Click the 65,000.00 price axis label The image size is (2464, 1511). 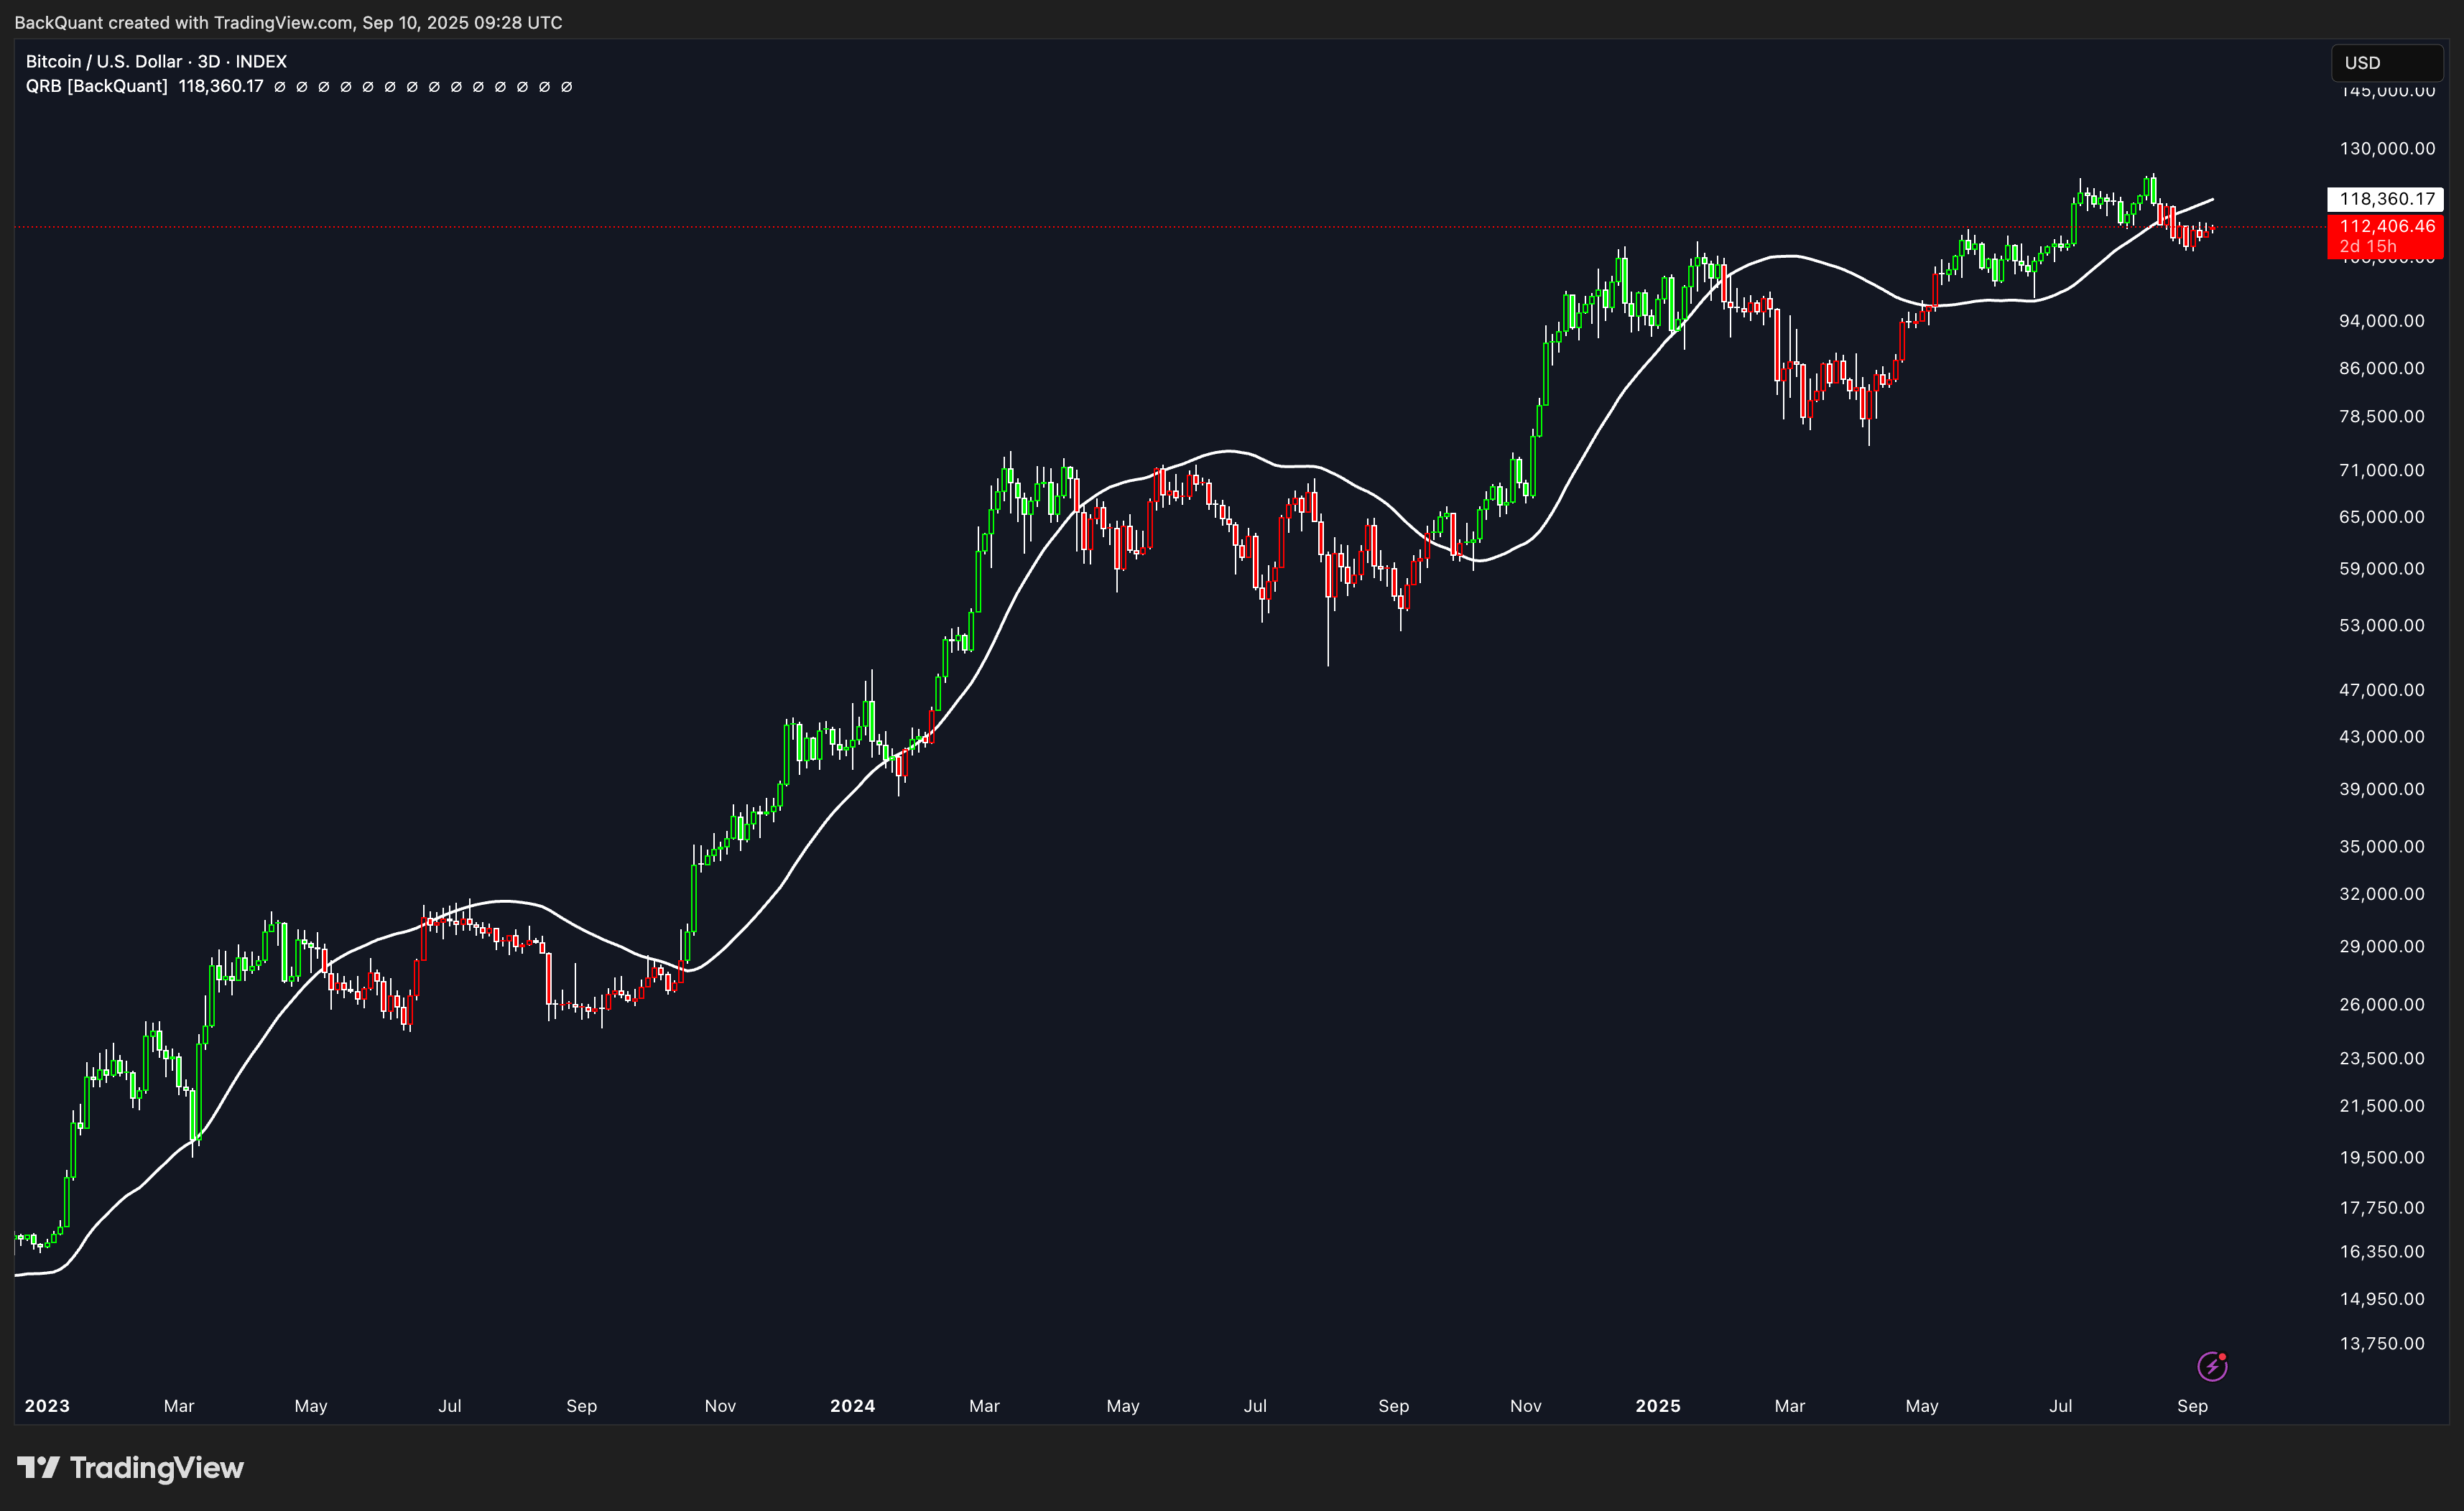2381,518
